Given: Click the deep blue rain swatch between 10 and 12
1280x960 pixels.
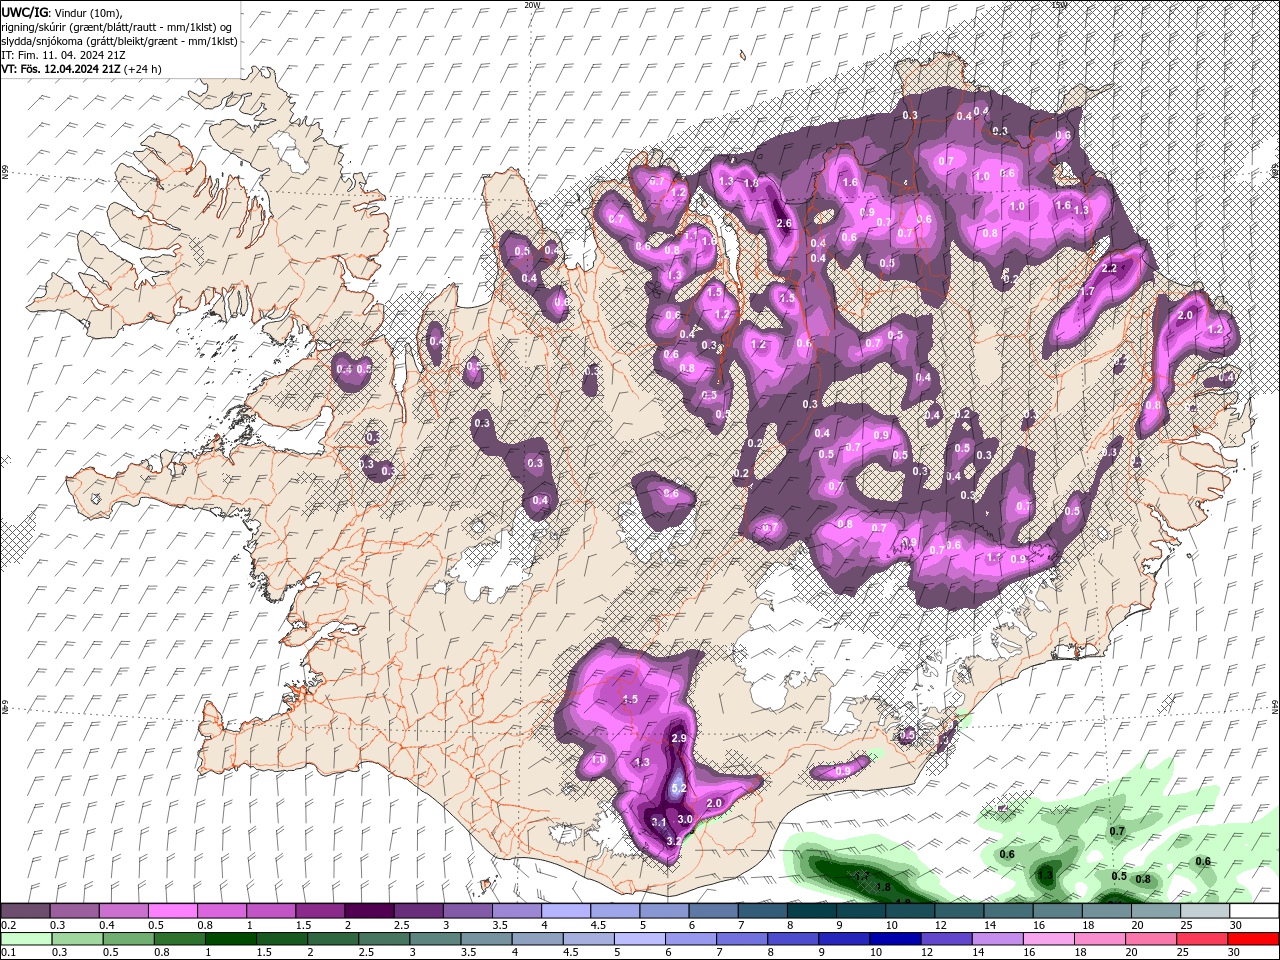Looking at the screenshot, I should (895, 939).
